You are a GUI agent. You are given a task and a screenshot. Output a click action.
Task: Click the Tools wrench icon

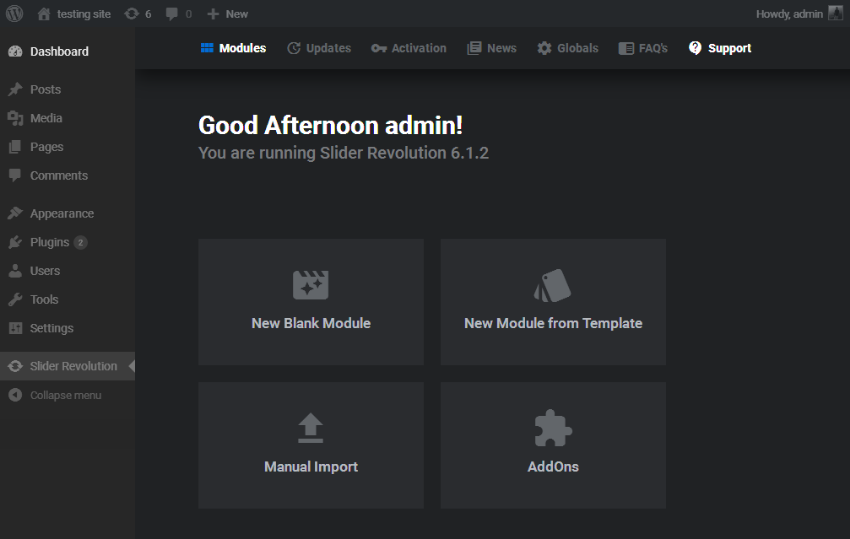coord(15,299)
